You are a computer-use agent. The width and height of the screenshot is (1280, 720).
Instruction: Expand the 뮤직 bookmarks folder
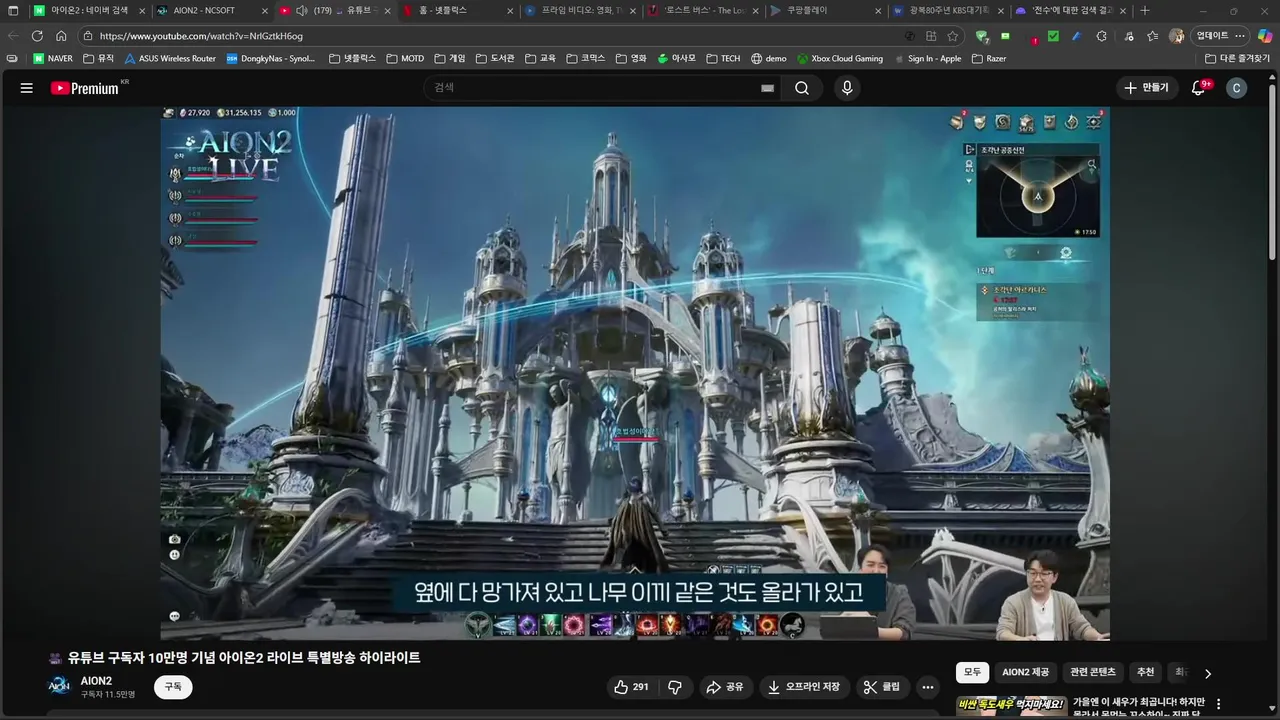pos(99,59)
